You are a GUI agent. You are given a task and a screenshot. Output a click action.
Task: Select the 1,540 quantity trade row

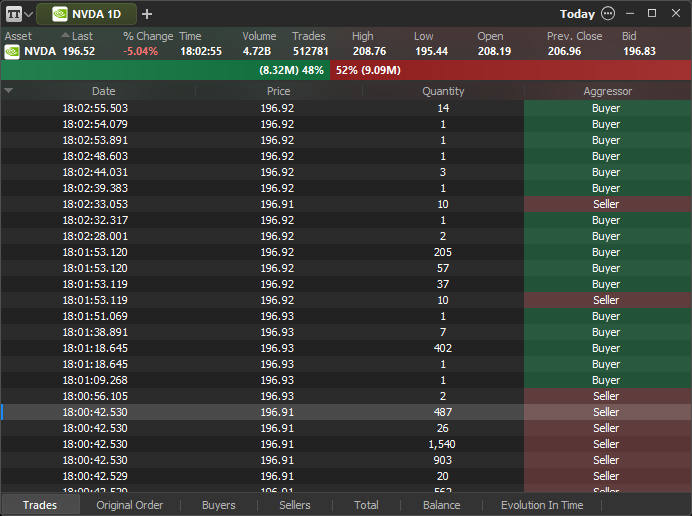(346, 444)
